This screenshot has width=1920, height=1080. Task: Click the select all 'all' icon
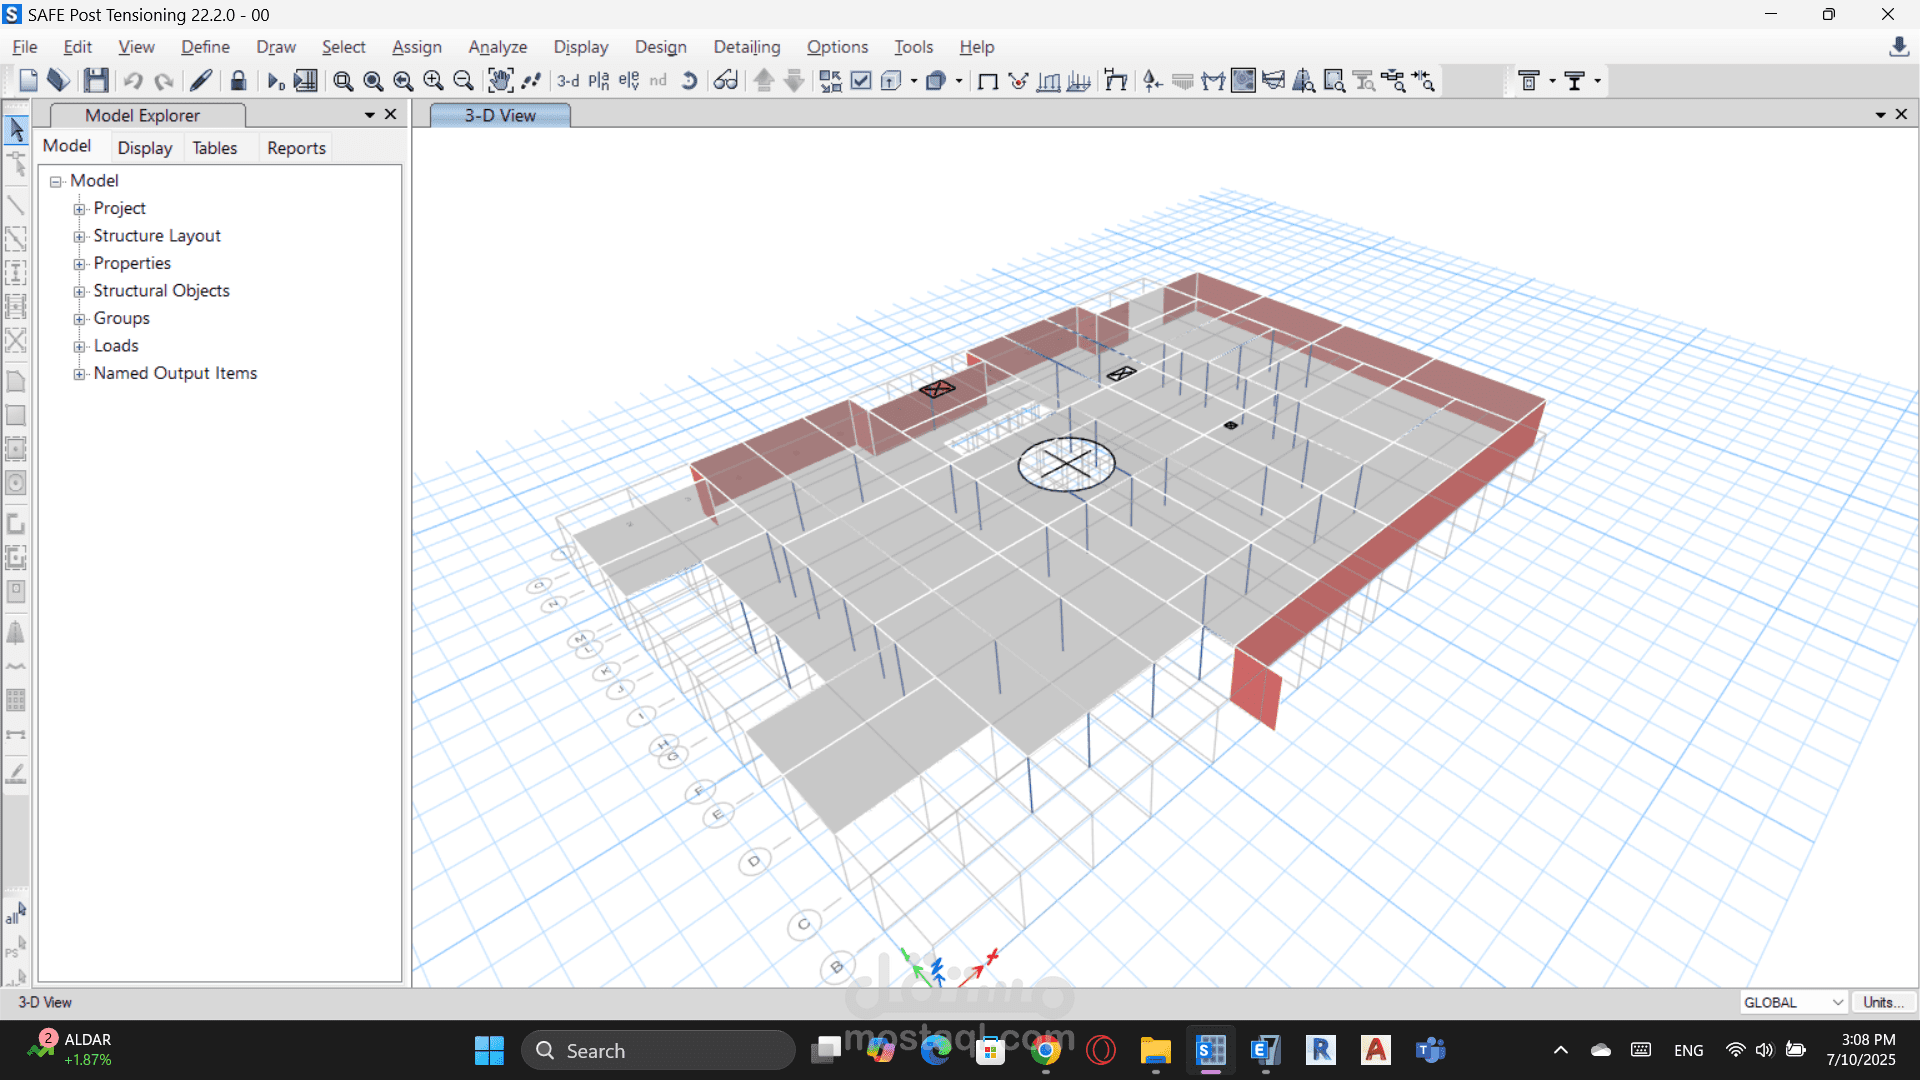pos(16,913)
